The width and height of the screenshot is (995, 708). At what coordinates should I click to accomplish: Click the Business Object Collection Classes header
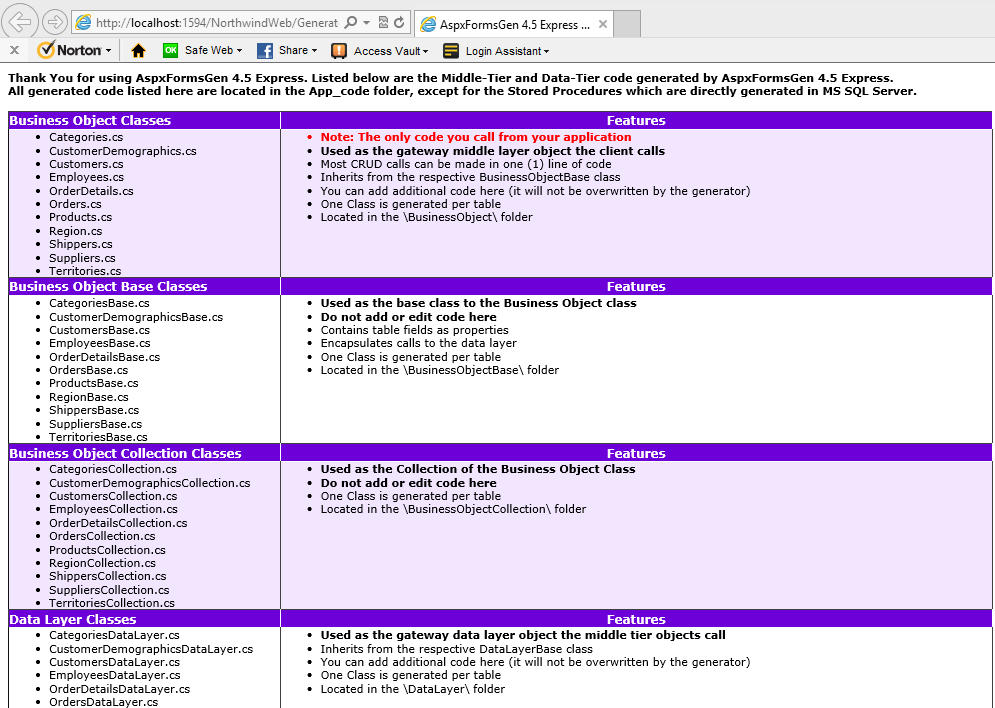click(125, 454)
